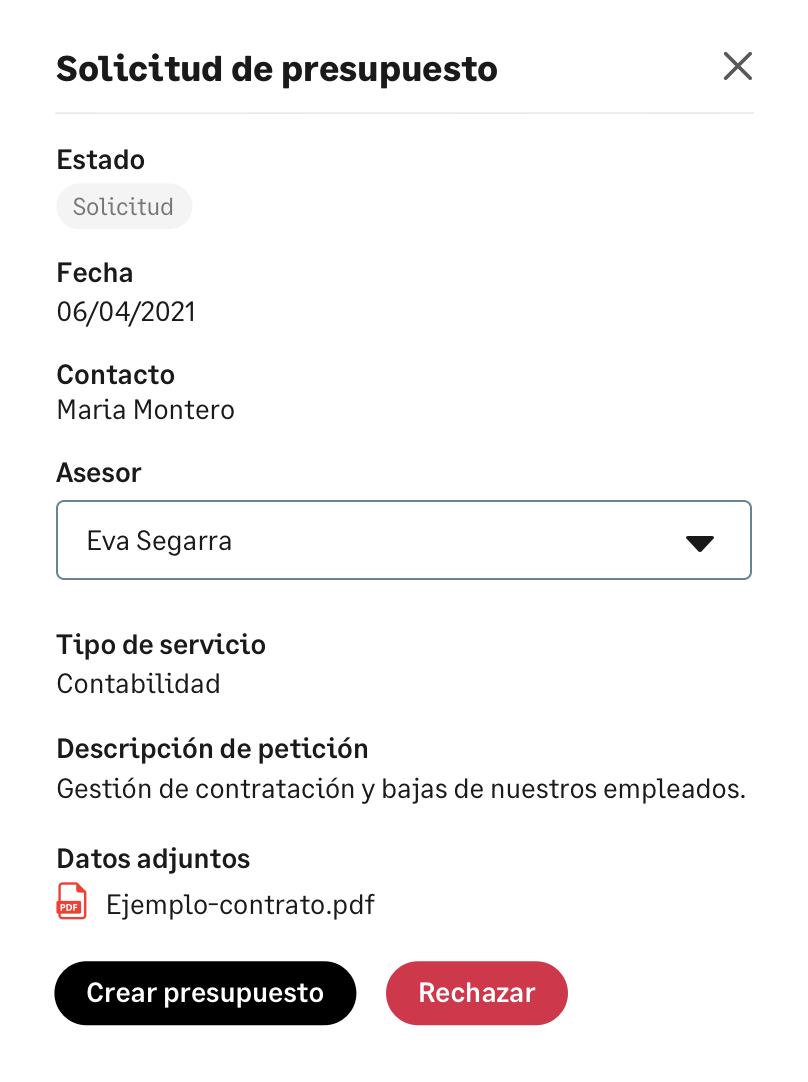Select the date 06/04/2021
Image resolution: width=808 pixels, height=1082 pixels.
click(x=126, y=312)
